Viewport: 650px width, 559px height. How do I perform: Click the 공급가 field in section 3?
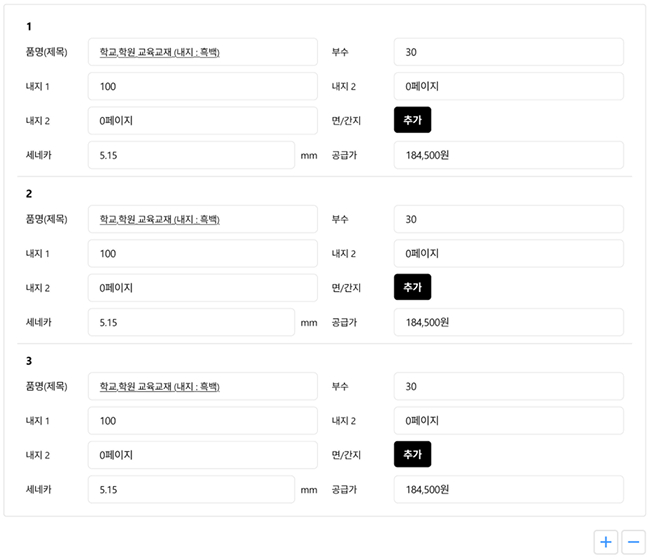[x=508, y=489]
